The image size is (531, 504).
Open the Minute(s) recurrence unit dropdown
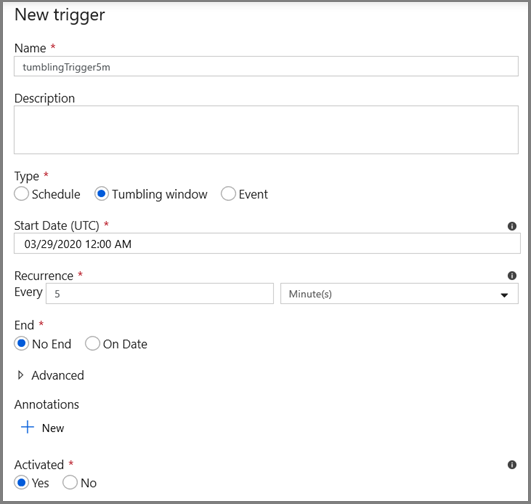(399, 294)
